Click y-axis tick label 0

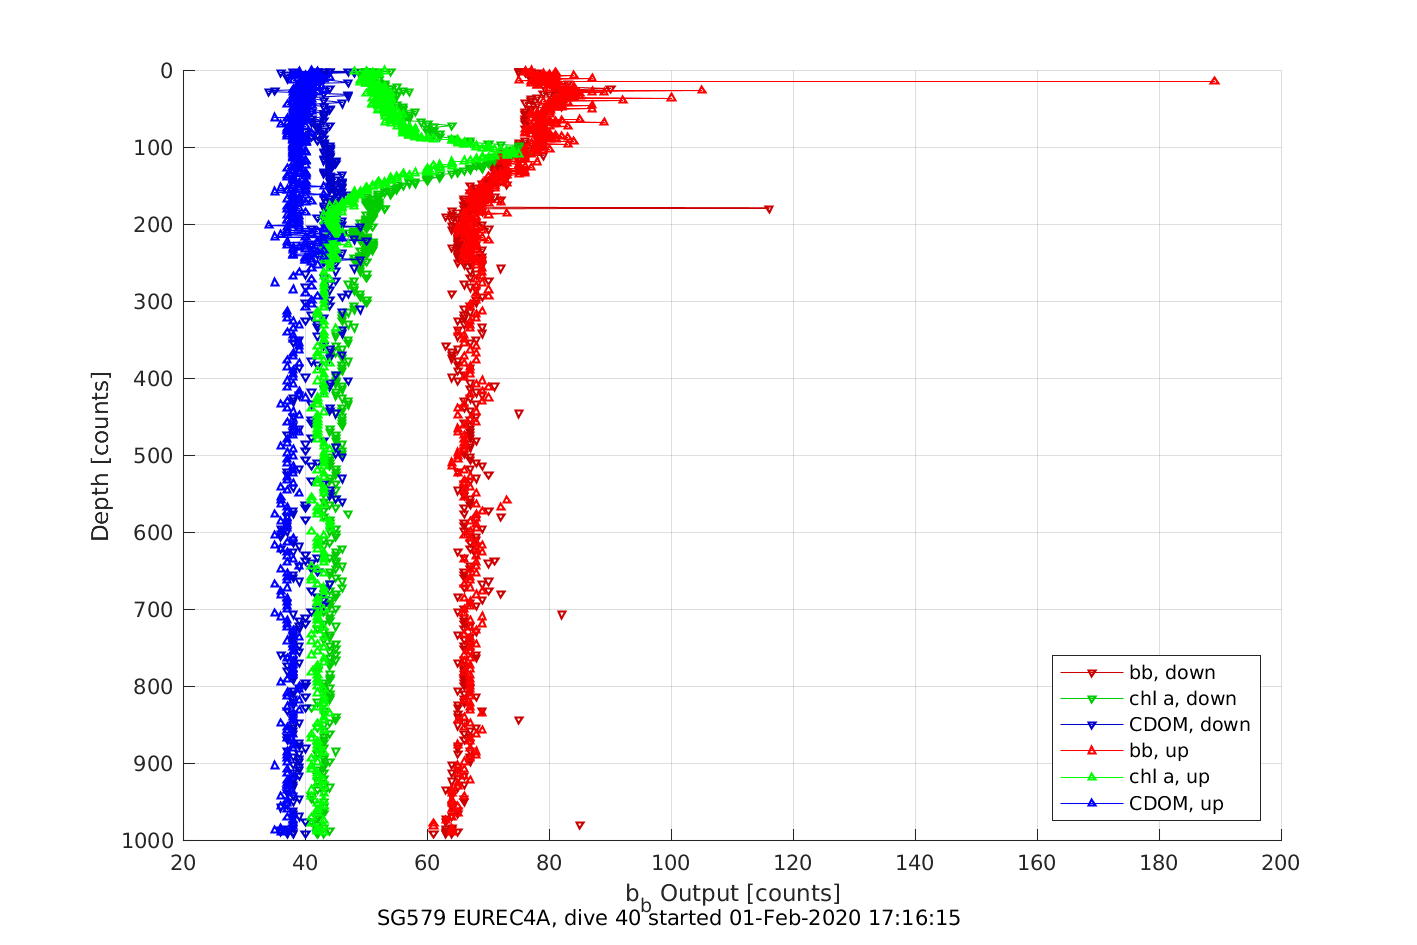[x=167, y=71]
